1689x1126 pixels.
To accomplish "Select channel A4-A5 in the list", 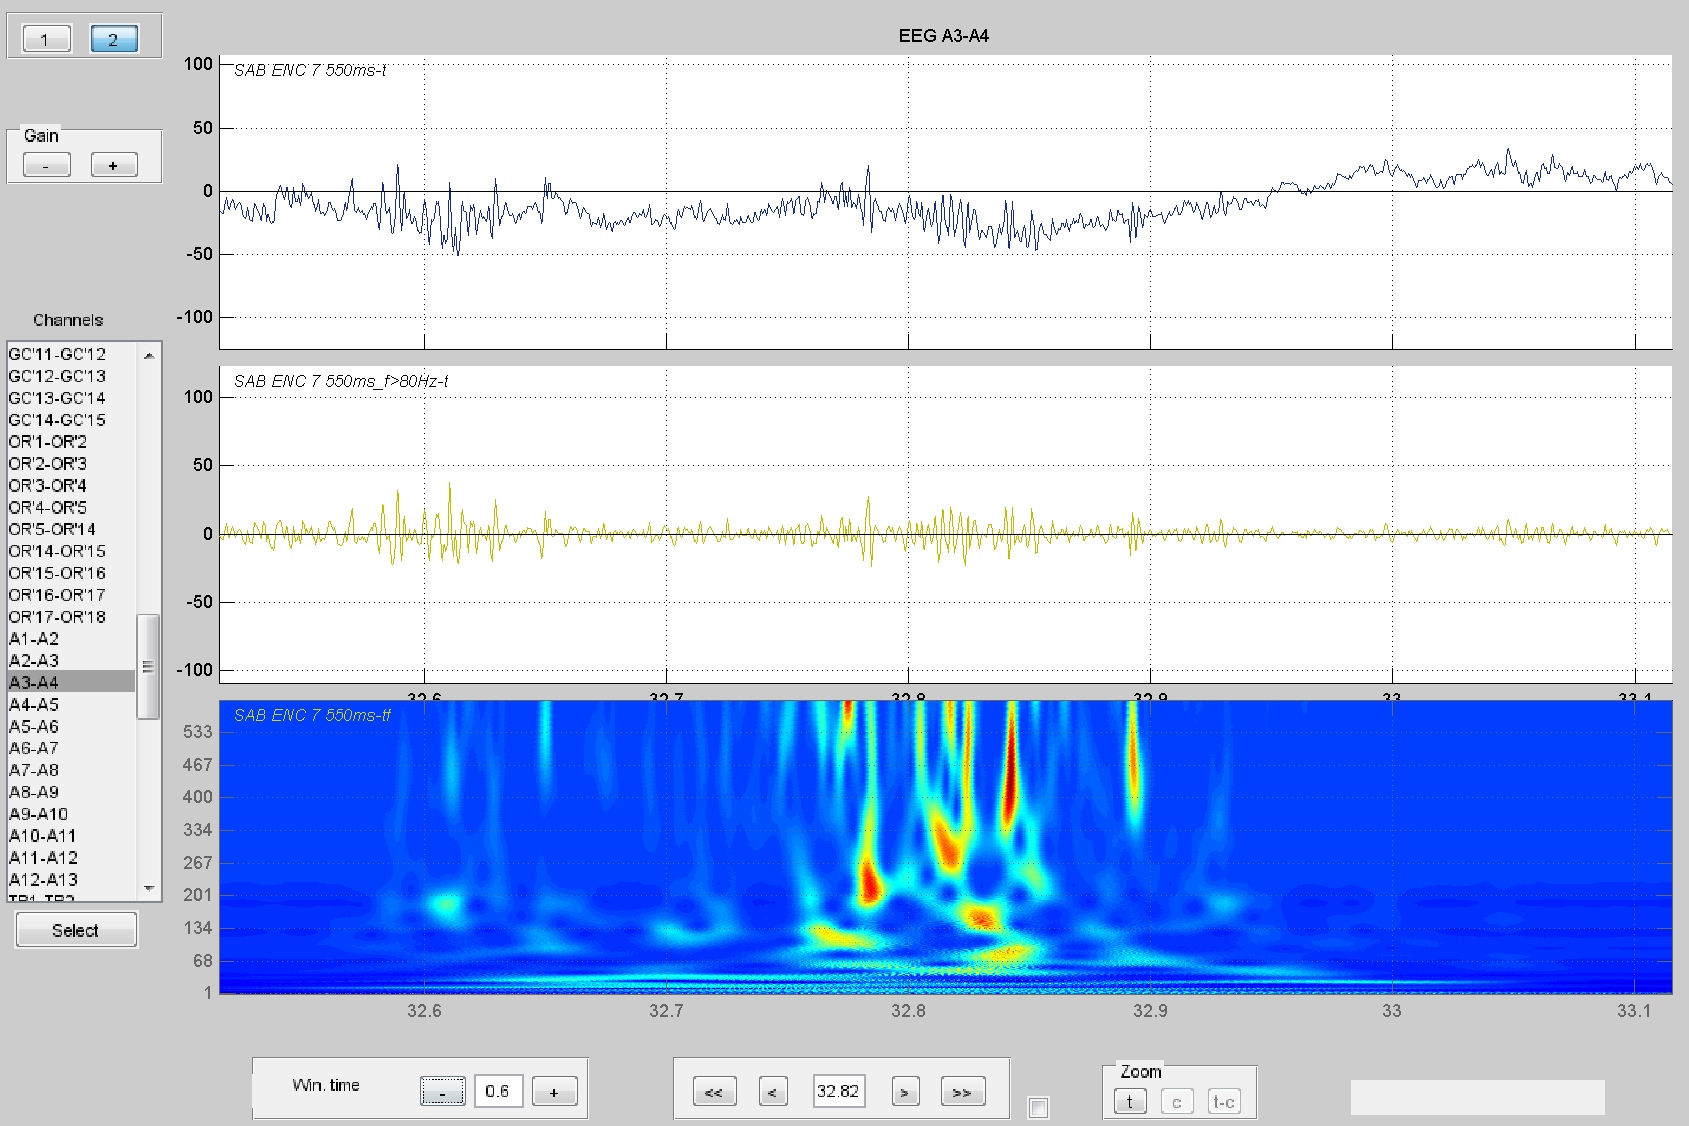I will click(x=70, y=704).
